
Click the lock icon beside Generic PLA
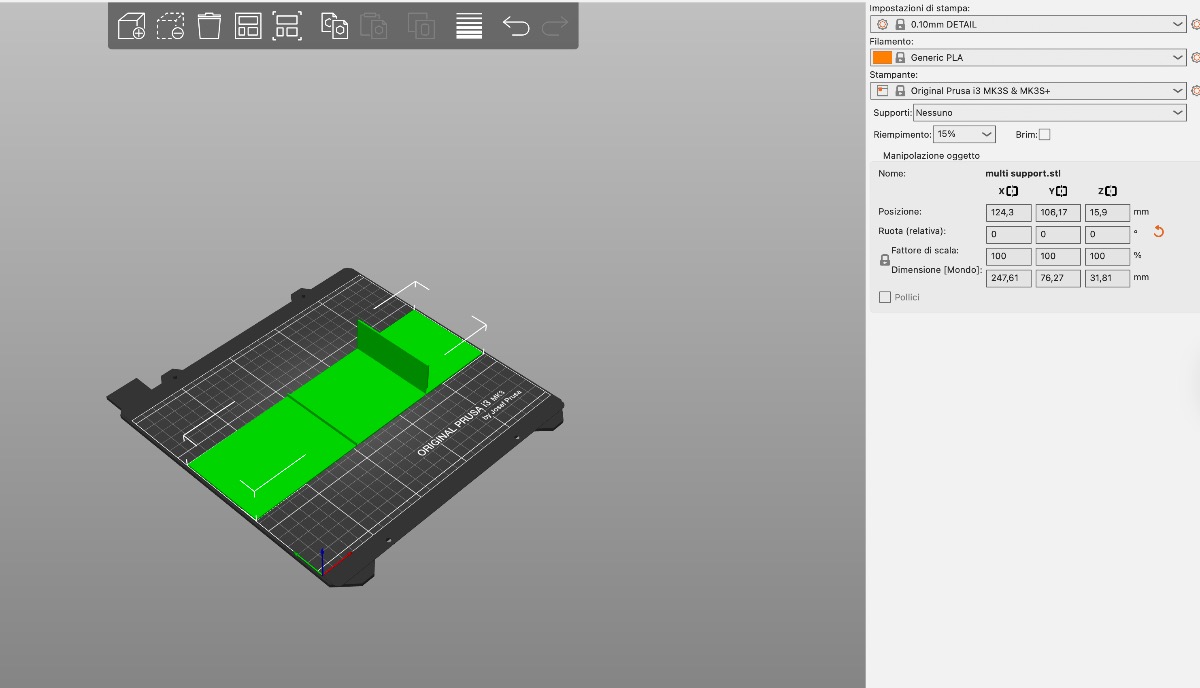pos(900,58)
